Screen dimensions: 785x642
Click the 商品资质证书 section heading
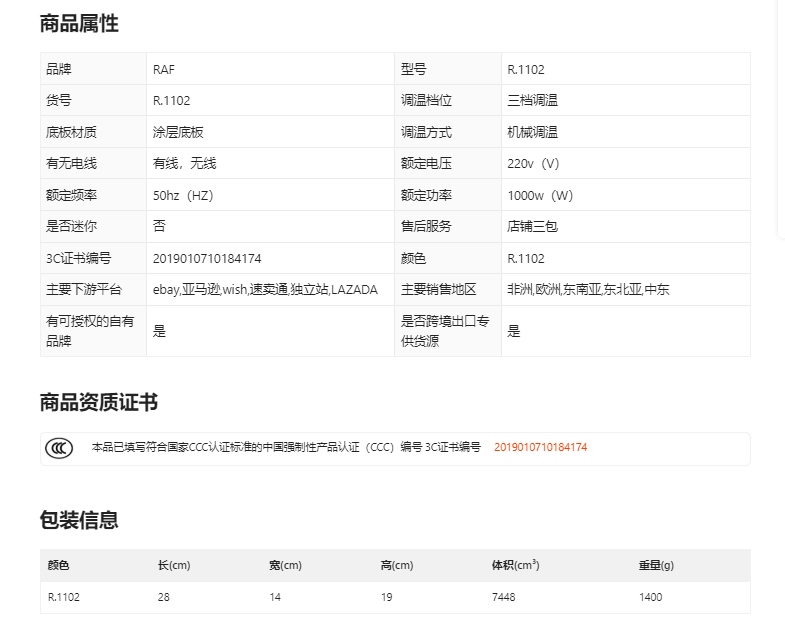pyautogui.click(x=98, y=403)
